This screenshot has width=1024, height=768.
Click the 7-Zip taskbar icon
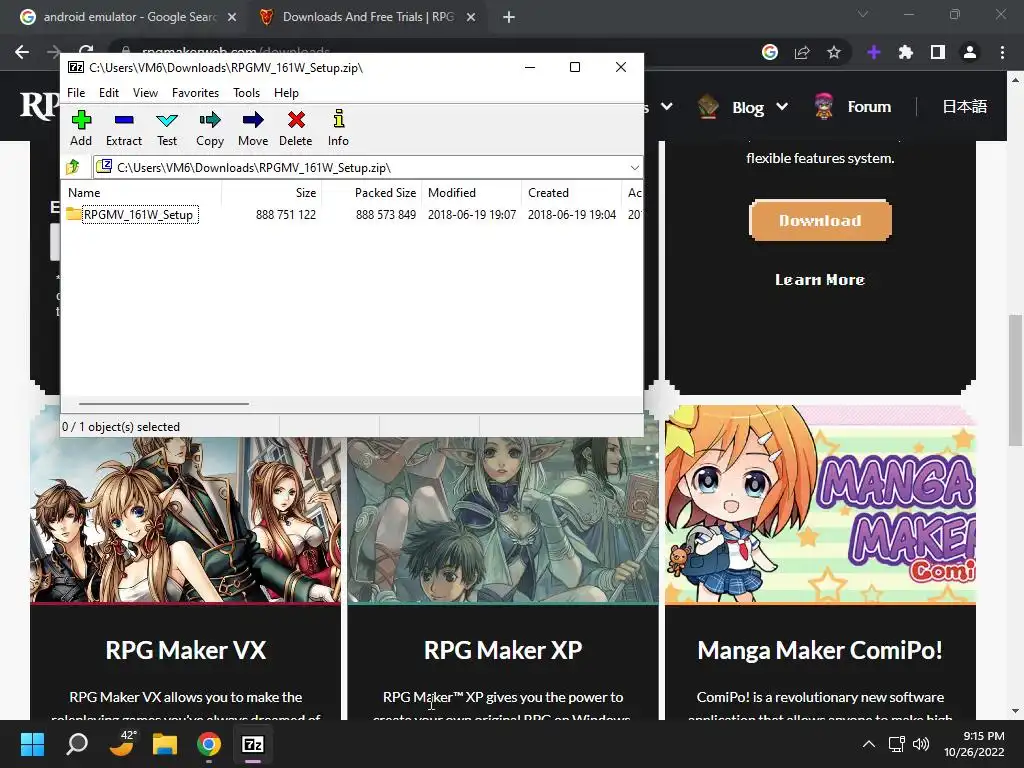[253, 744]
